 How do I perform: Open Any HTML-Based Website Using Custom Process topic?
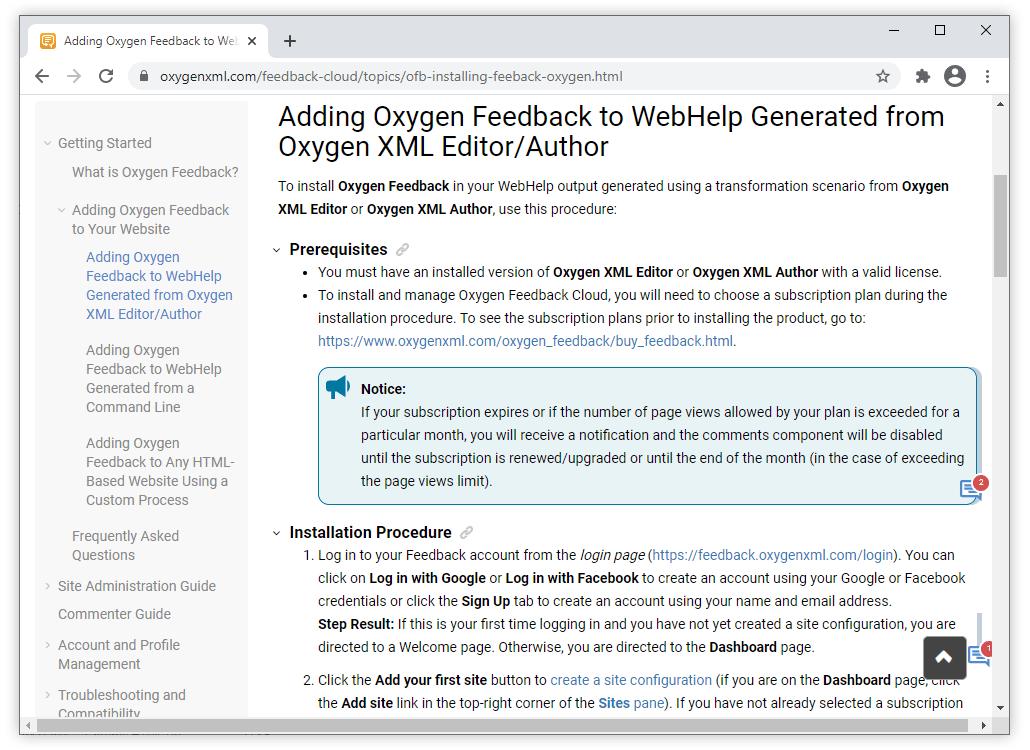[160, 472]
